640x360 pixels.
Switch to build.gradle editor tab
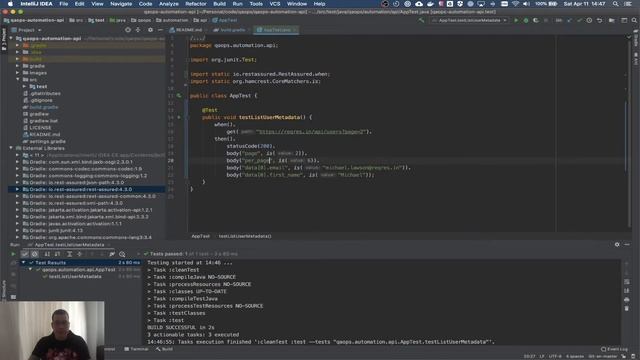pos(231,30)
